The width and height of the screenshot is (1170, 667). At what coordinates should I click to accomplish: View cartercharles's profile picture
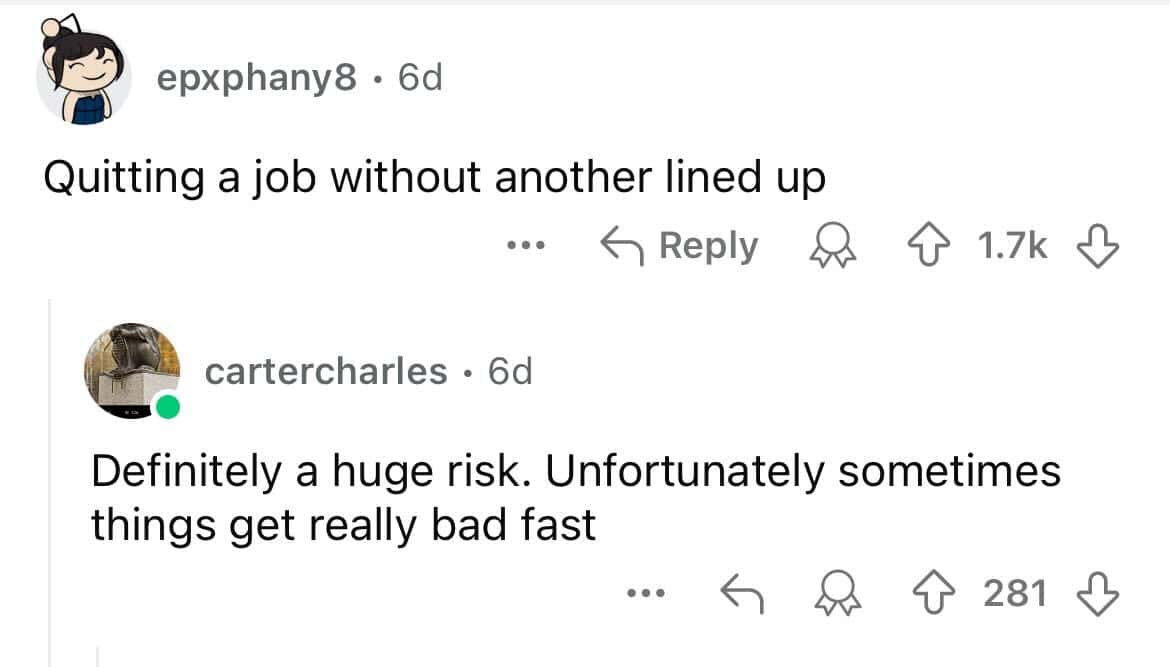(x=132, y=371)
